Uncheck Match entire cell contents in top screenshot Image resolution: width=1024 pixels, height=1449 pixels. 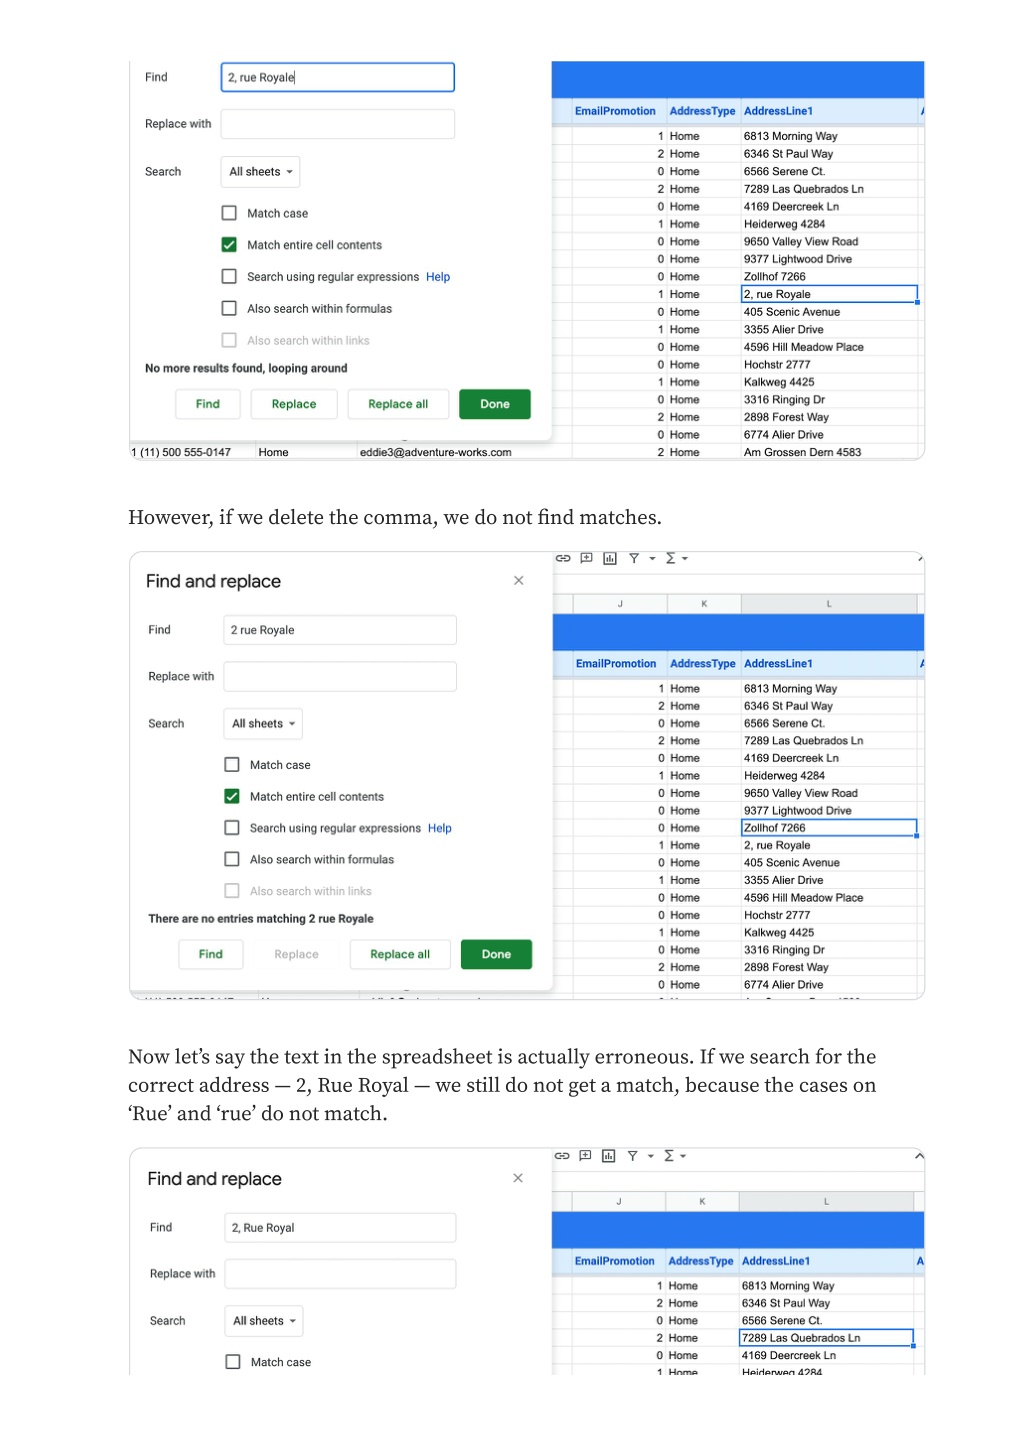[x=229, y=245]
